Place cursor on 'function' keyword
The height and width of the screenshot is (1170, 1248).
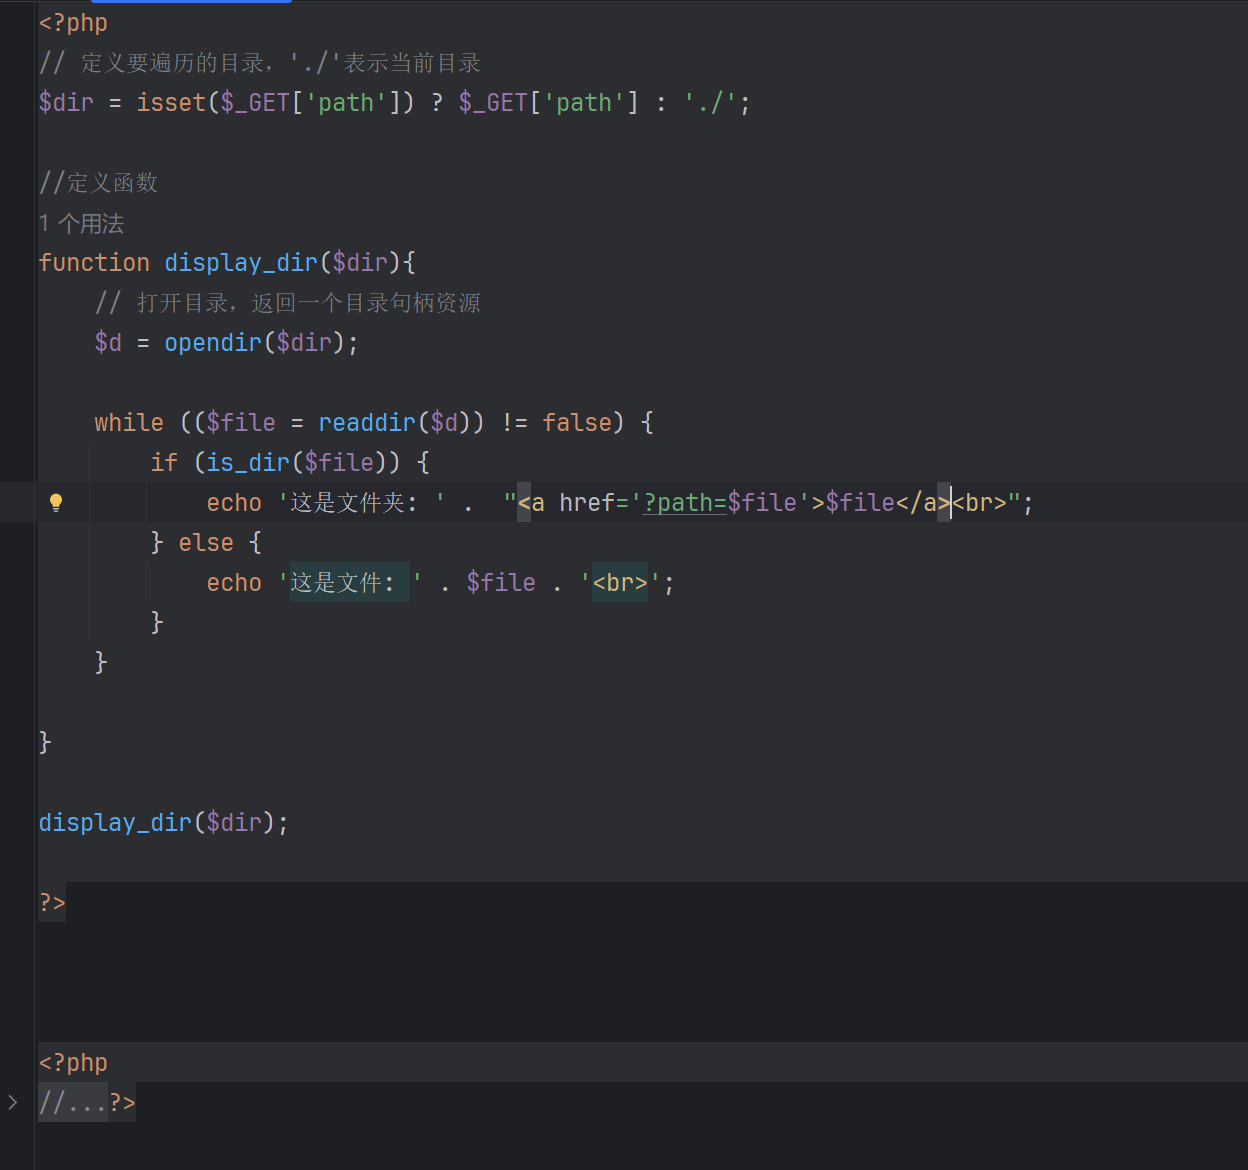point(94,262)
